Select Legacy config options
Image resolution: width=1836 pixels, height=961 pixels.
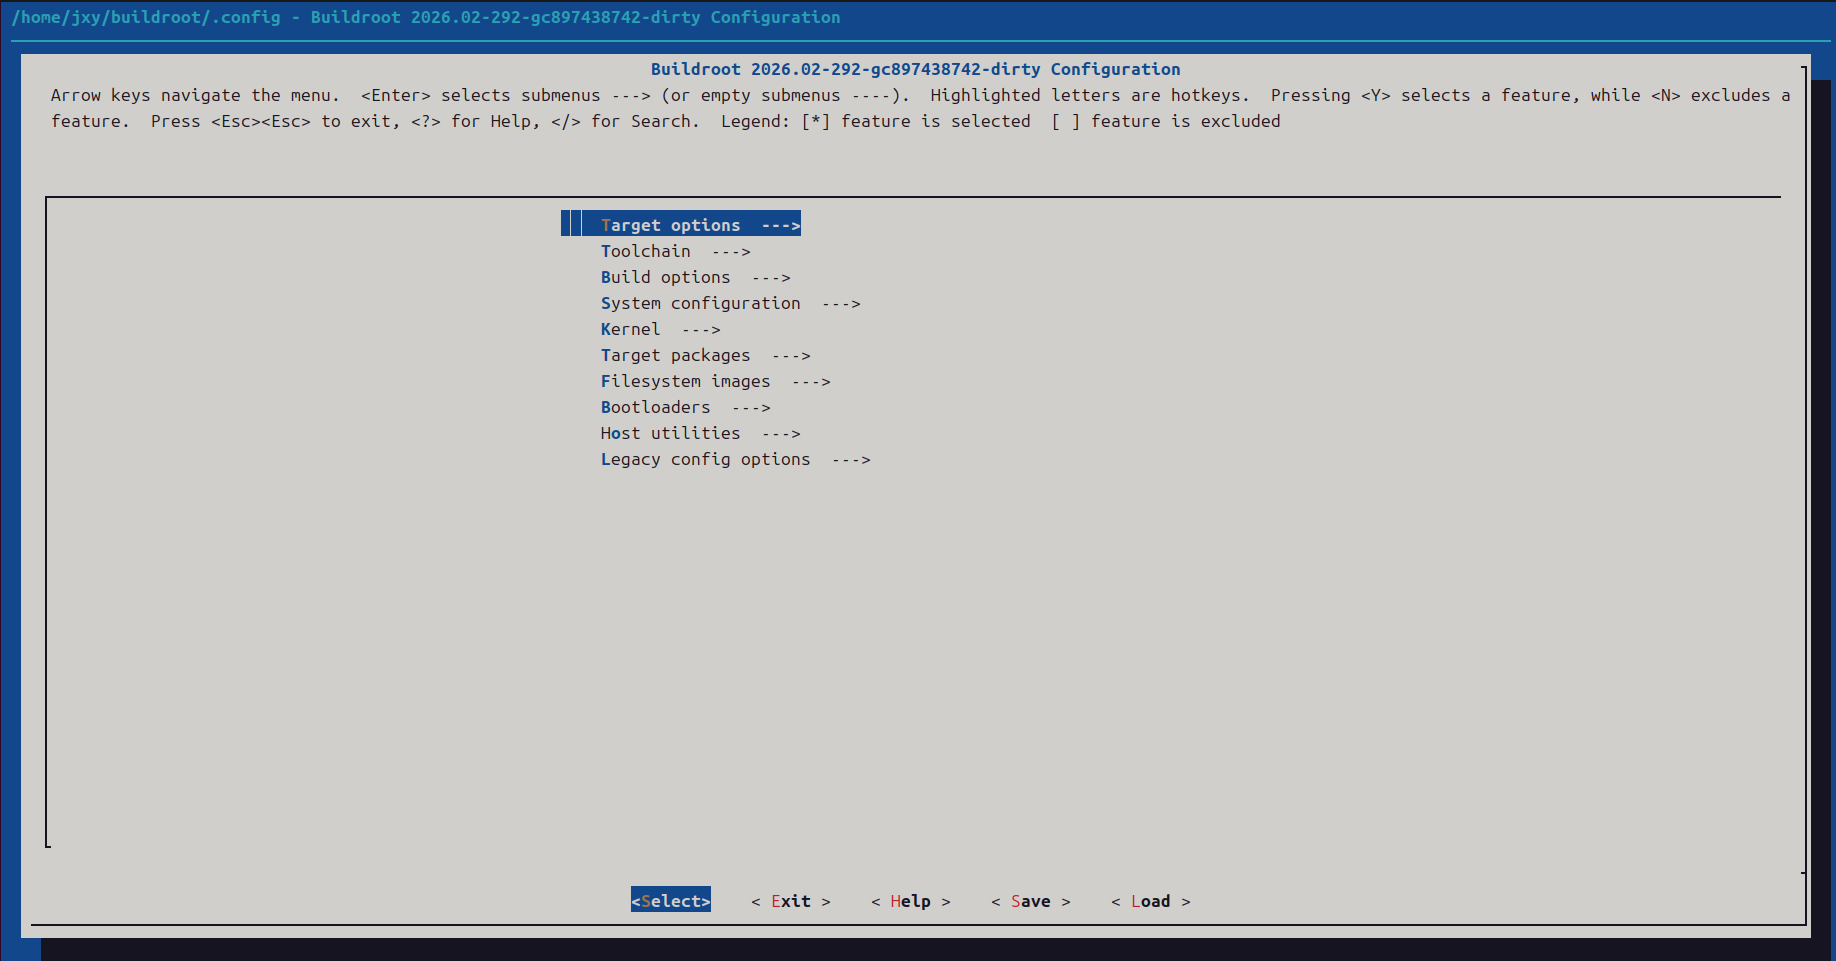[705, 459]
